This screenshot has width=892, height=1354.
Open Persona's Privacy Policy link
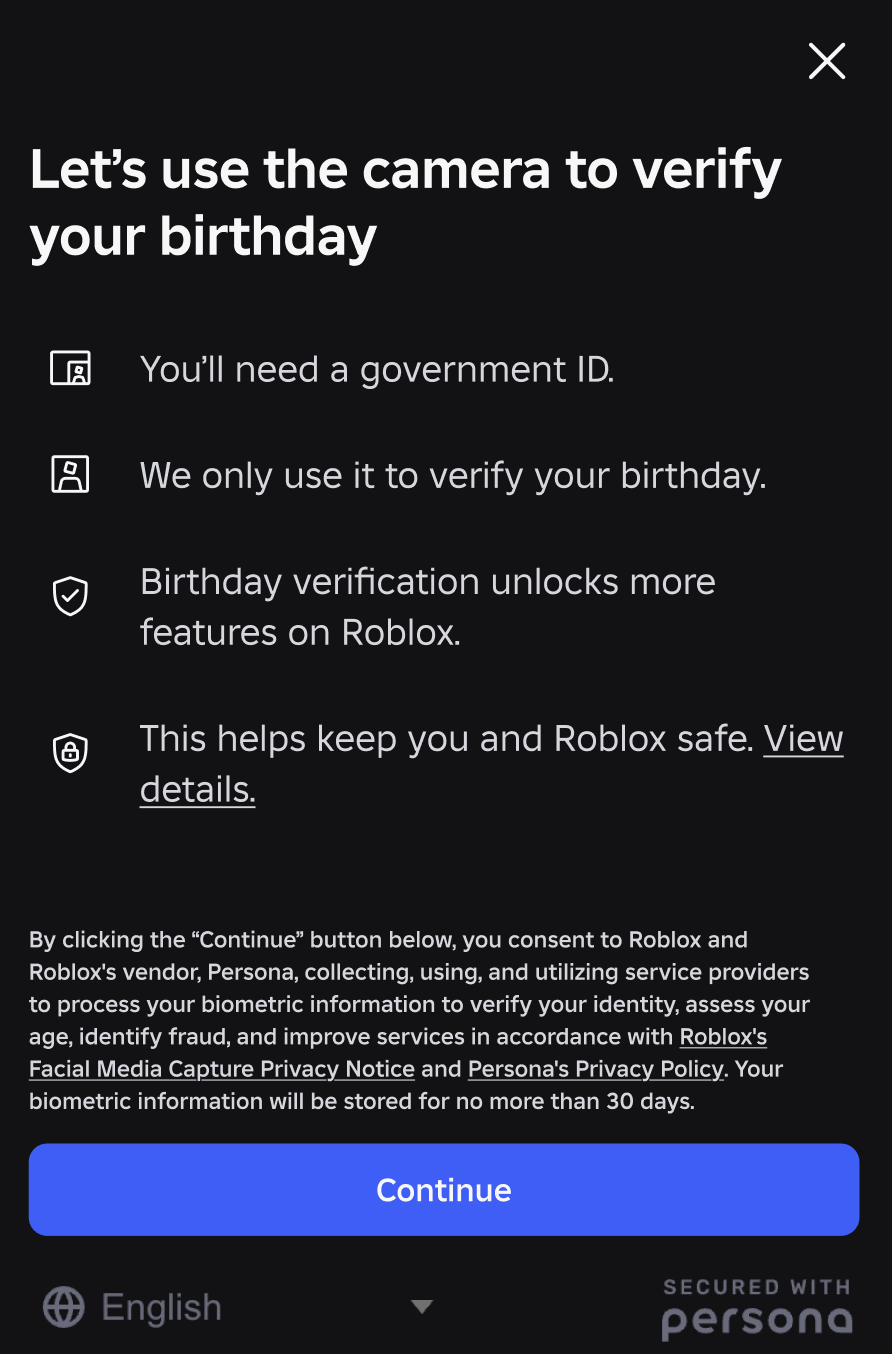click(x=595, y=1069)
